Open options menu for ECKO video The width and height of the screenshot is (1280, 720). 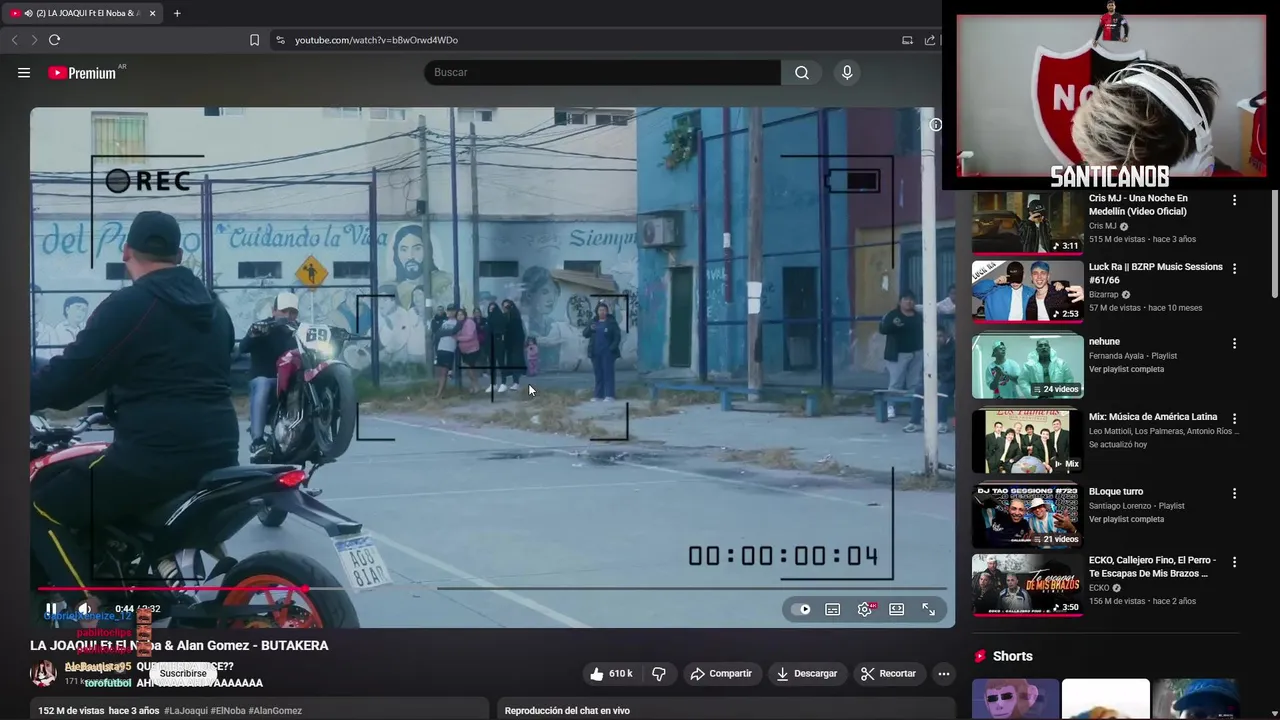click(x=1234, y=562)
